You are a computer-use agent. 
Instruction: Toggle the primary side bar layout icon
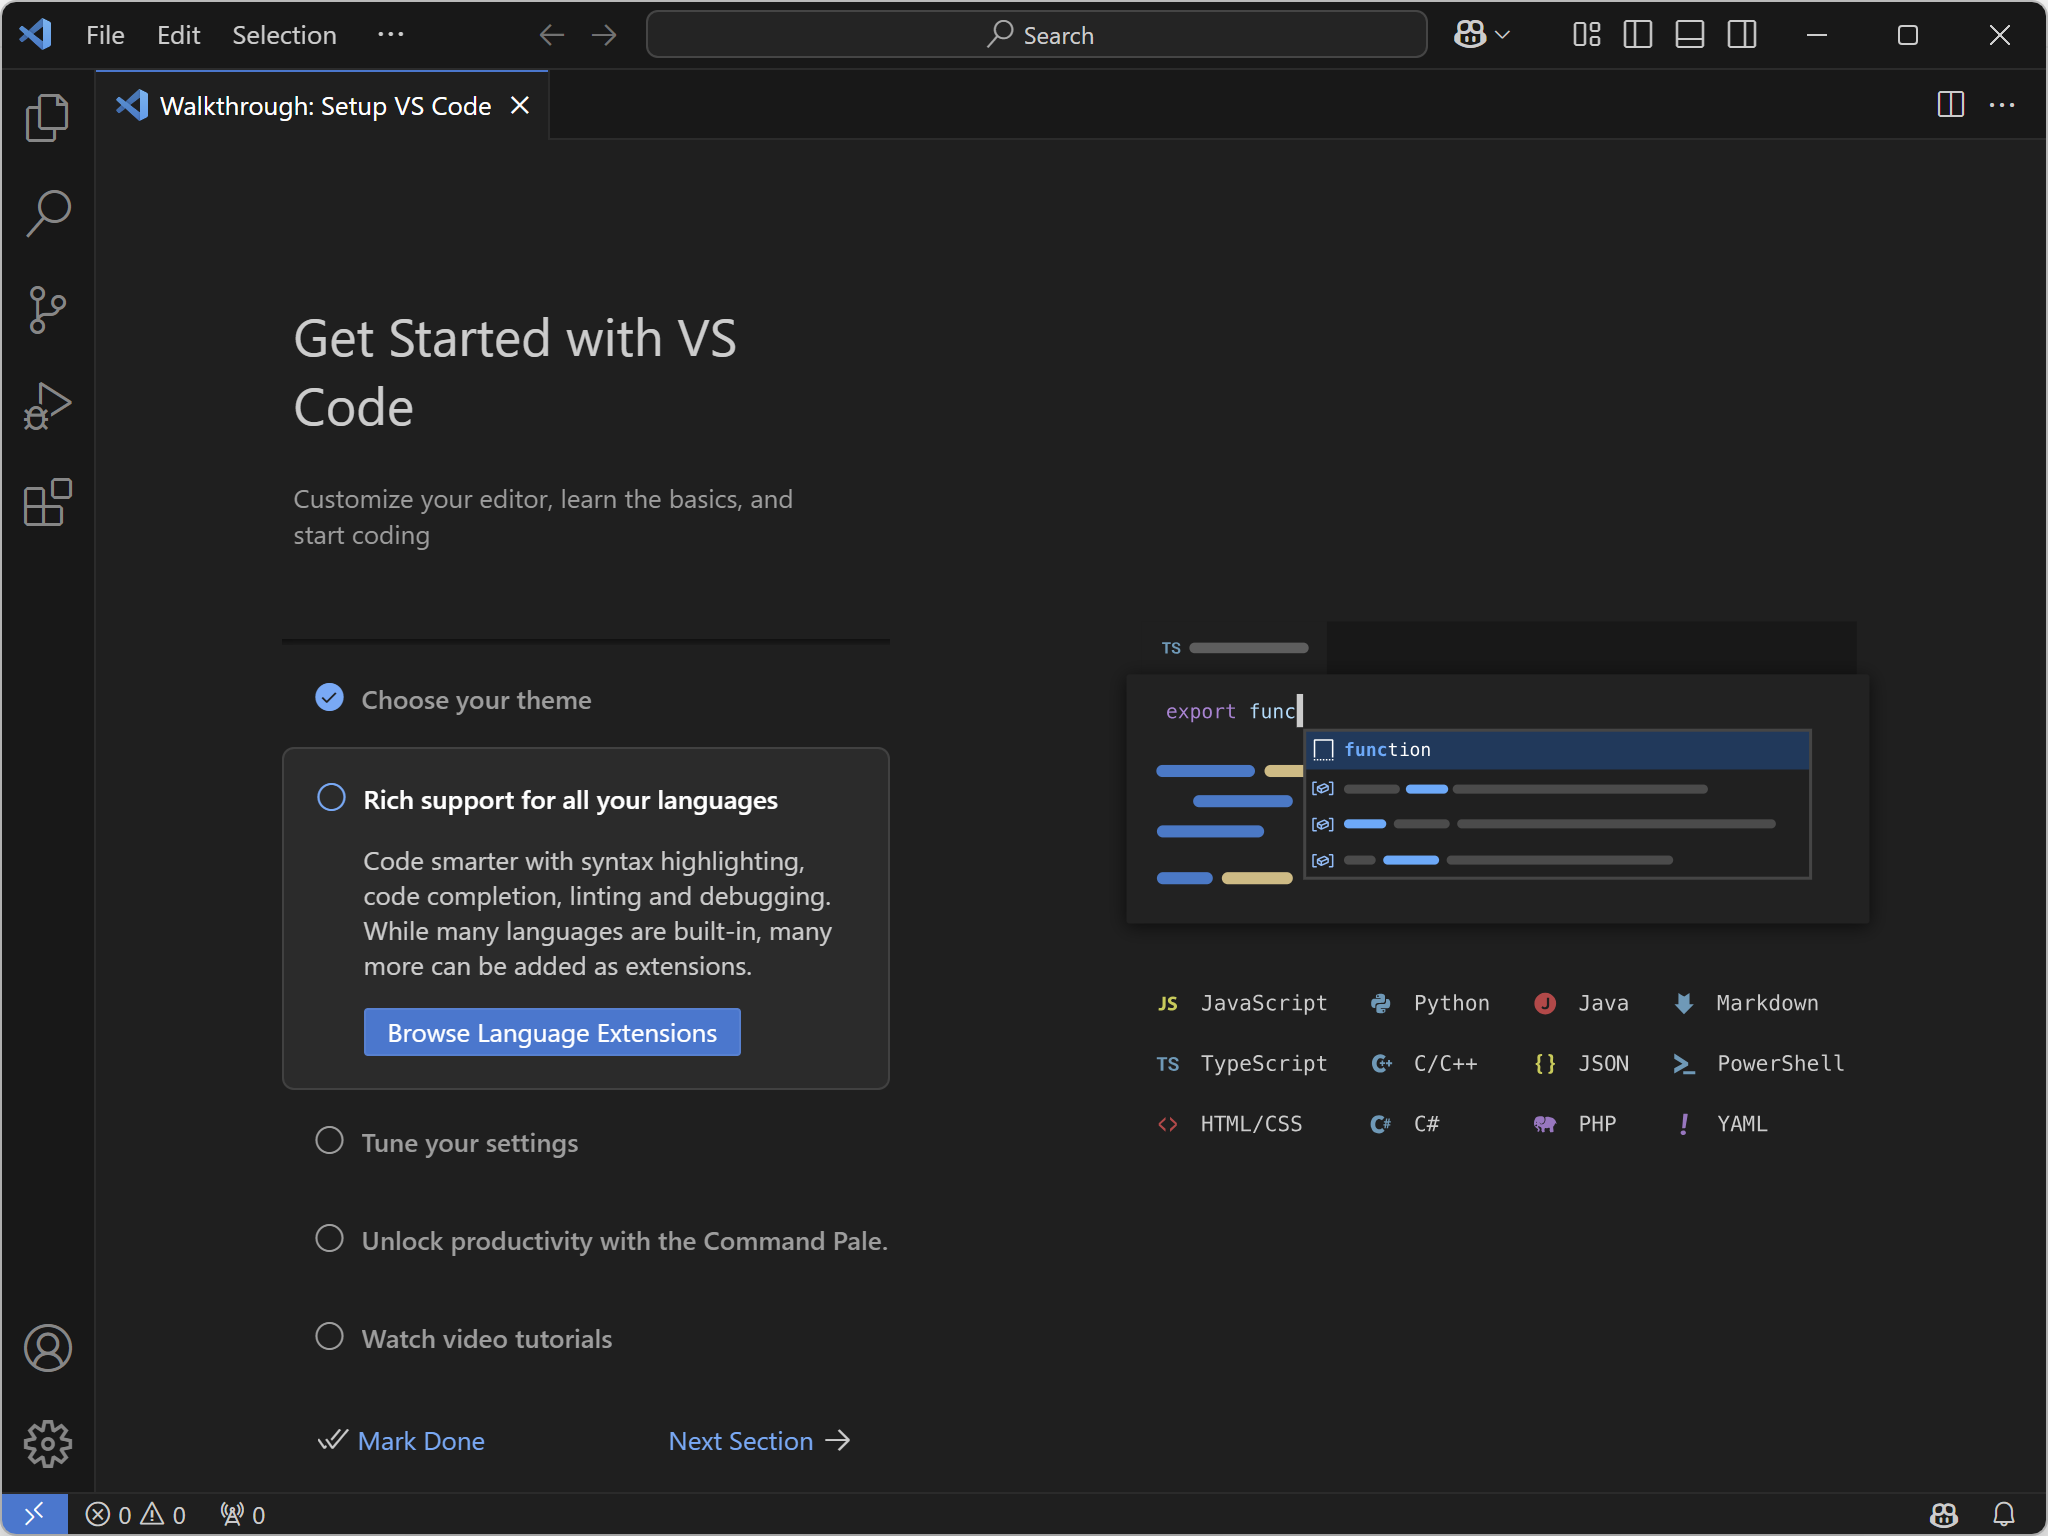point(1637,35)
